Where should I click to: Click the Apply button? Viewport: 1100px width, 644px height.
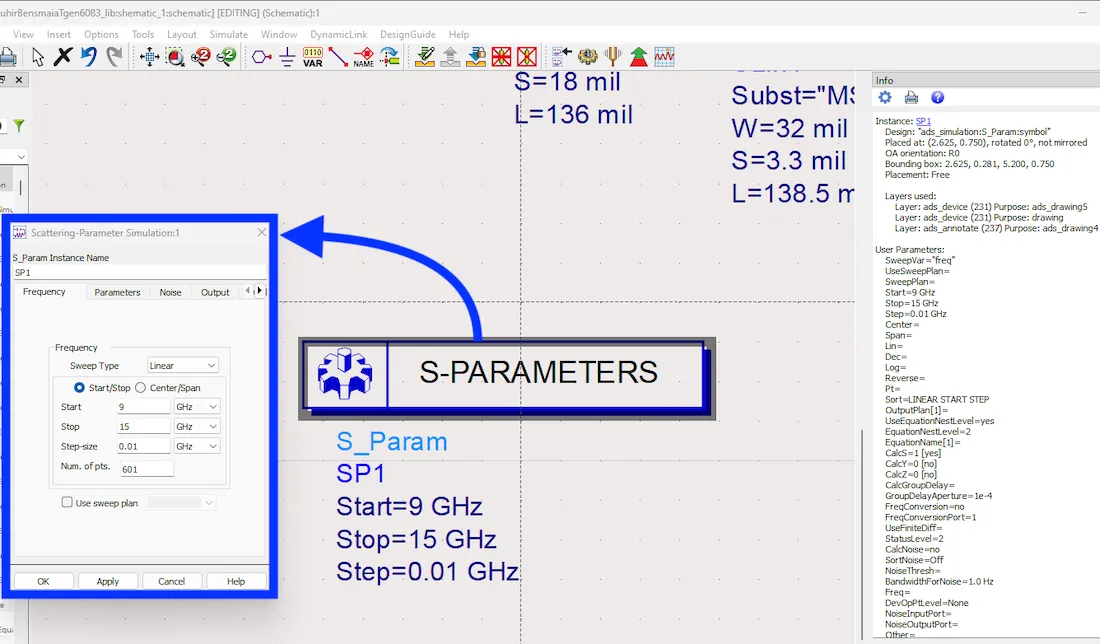click(x=108, y=582)
